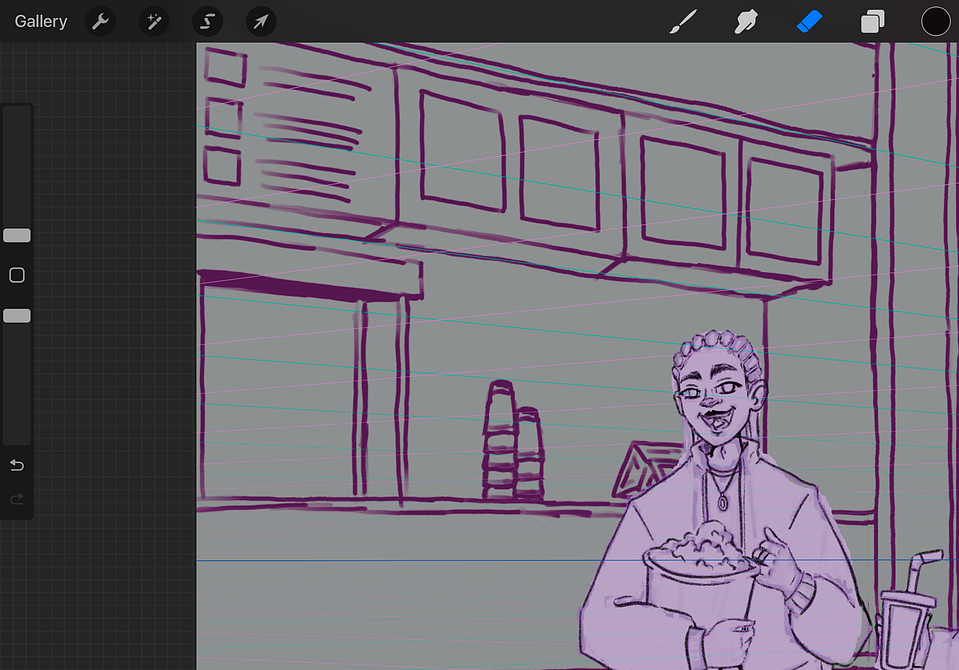Tap the square modify button on sidebar
The image size is (959, 670).
point(17,275)
